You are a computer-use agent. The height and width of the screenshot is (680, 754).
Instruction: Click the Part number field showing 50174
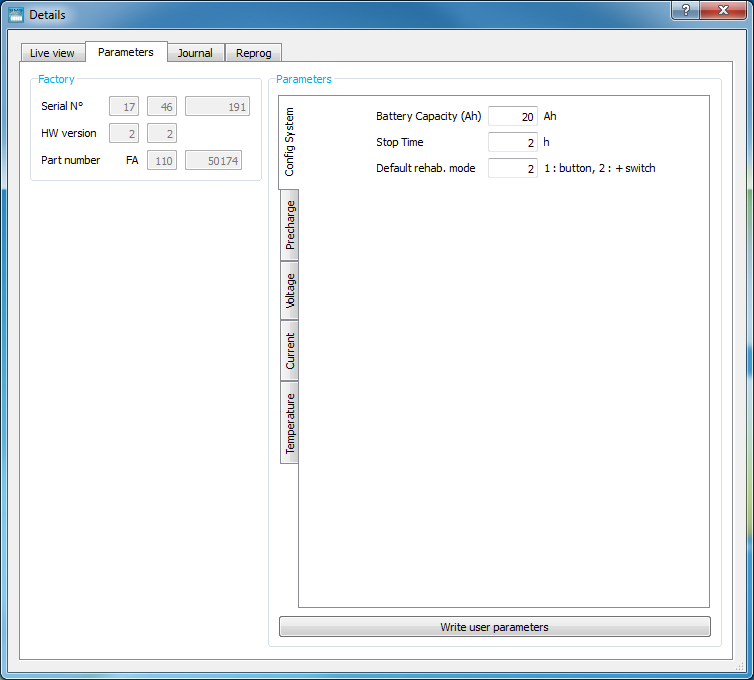click(x=214, y=160)
